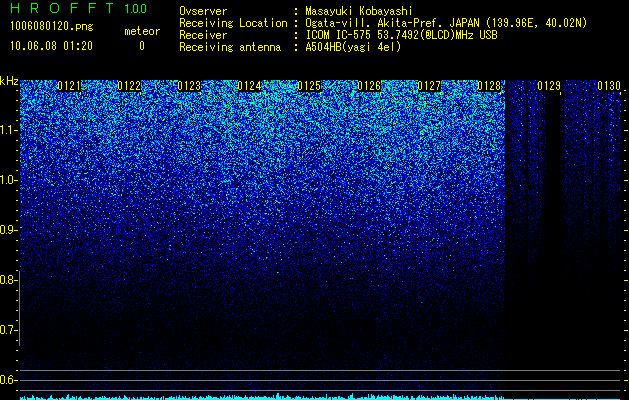
Task: Select the 0123 time marker
Action: click(189, 86)
